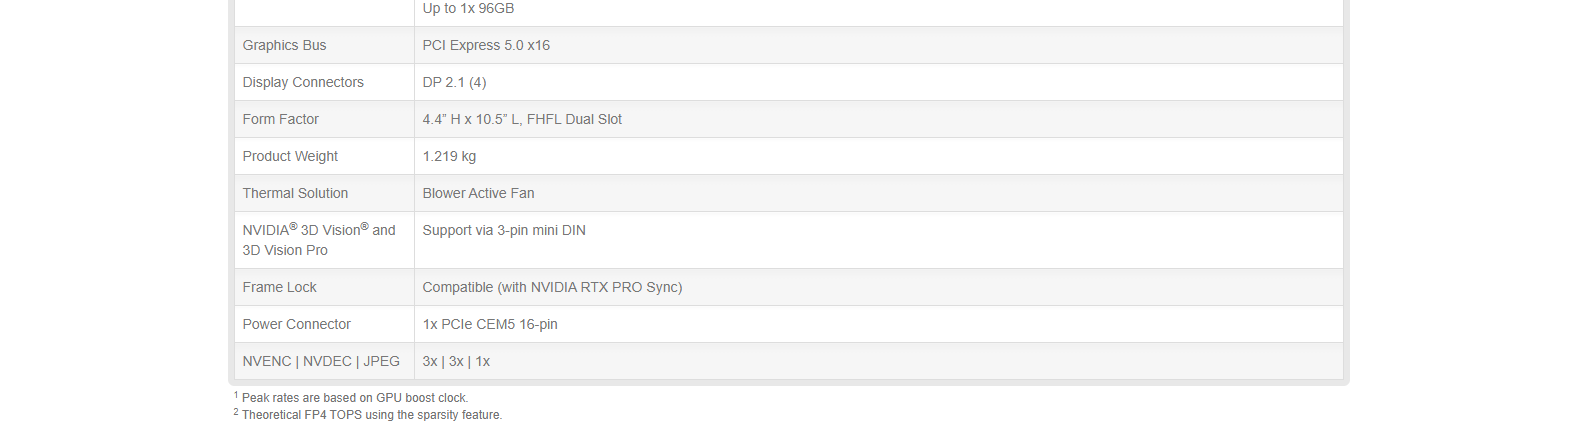Image resolution: width=1577 pixels, height=447 pixels.
Task: Select the 1.219 kg weight value
Action: [x=449, y=156]
